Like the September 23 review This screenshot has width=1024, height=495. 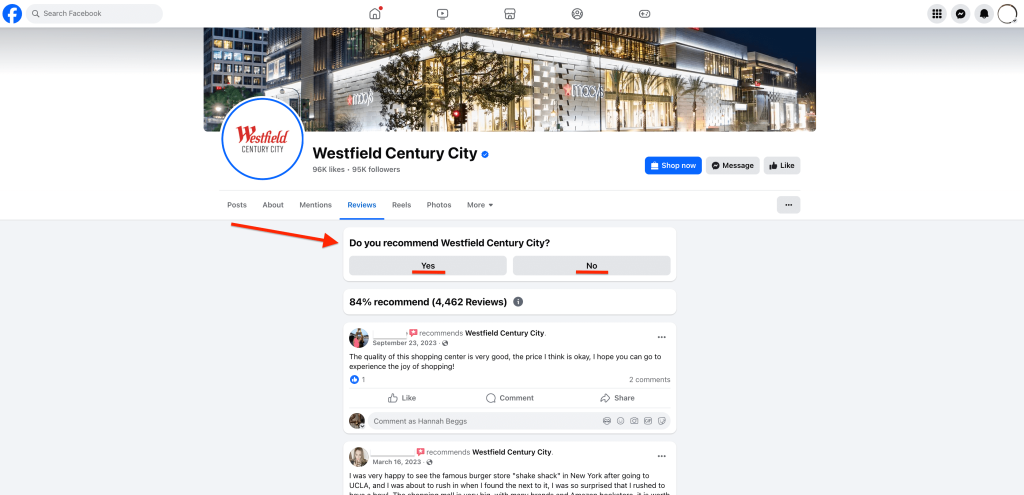pyautogui.click(x=402, y=398)
